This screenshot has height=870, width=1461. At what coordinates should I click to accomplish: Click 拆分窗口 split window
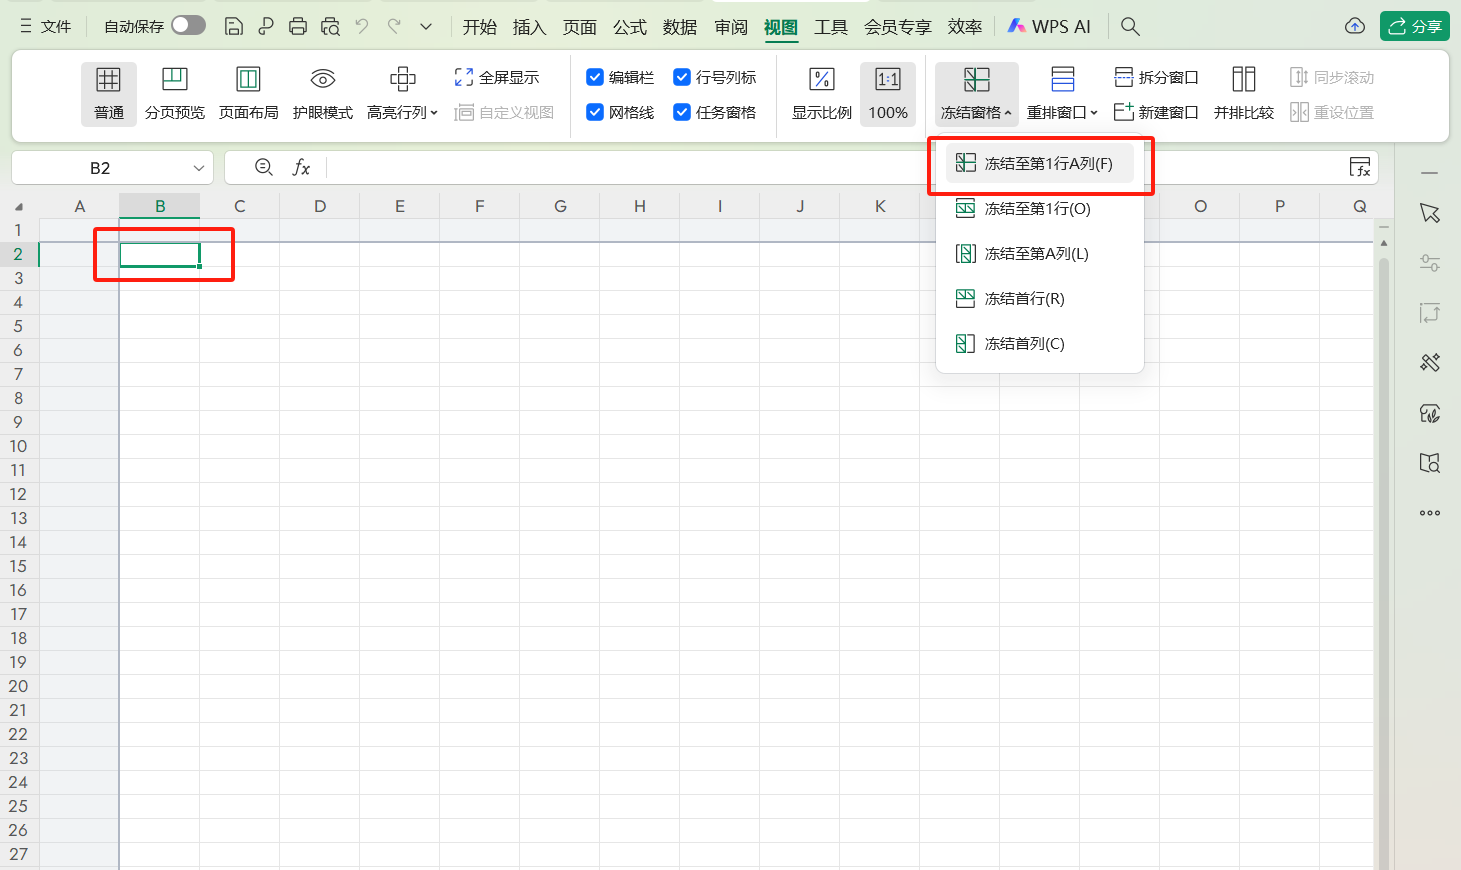(1156, 77)
